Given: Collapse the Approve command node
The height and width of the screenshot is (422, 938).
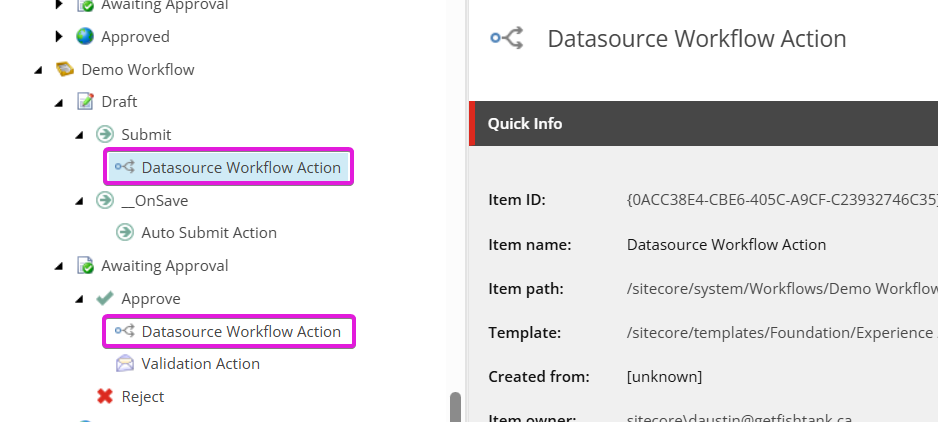Looking at the screenshot, I should [x=79, y=299].
